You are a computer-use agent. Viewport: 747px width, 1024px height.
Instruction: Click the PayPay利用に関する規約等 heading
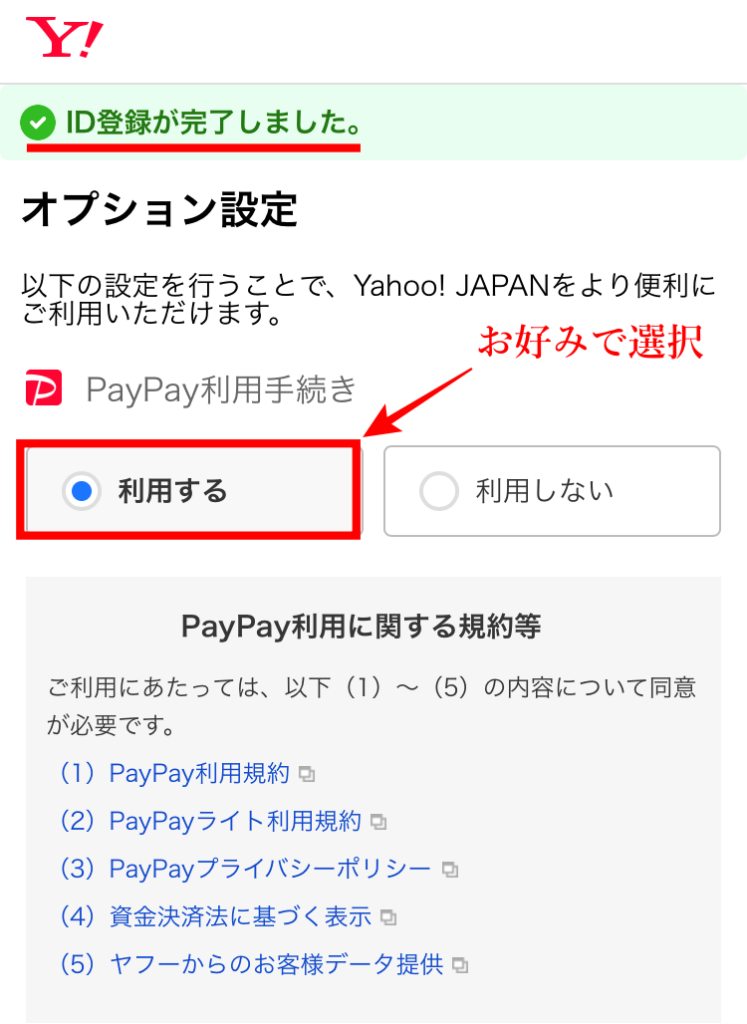click(x=361, y=626)
